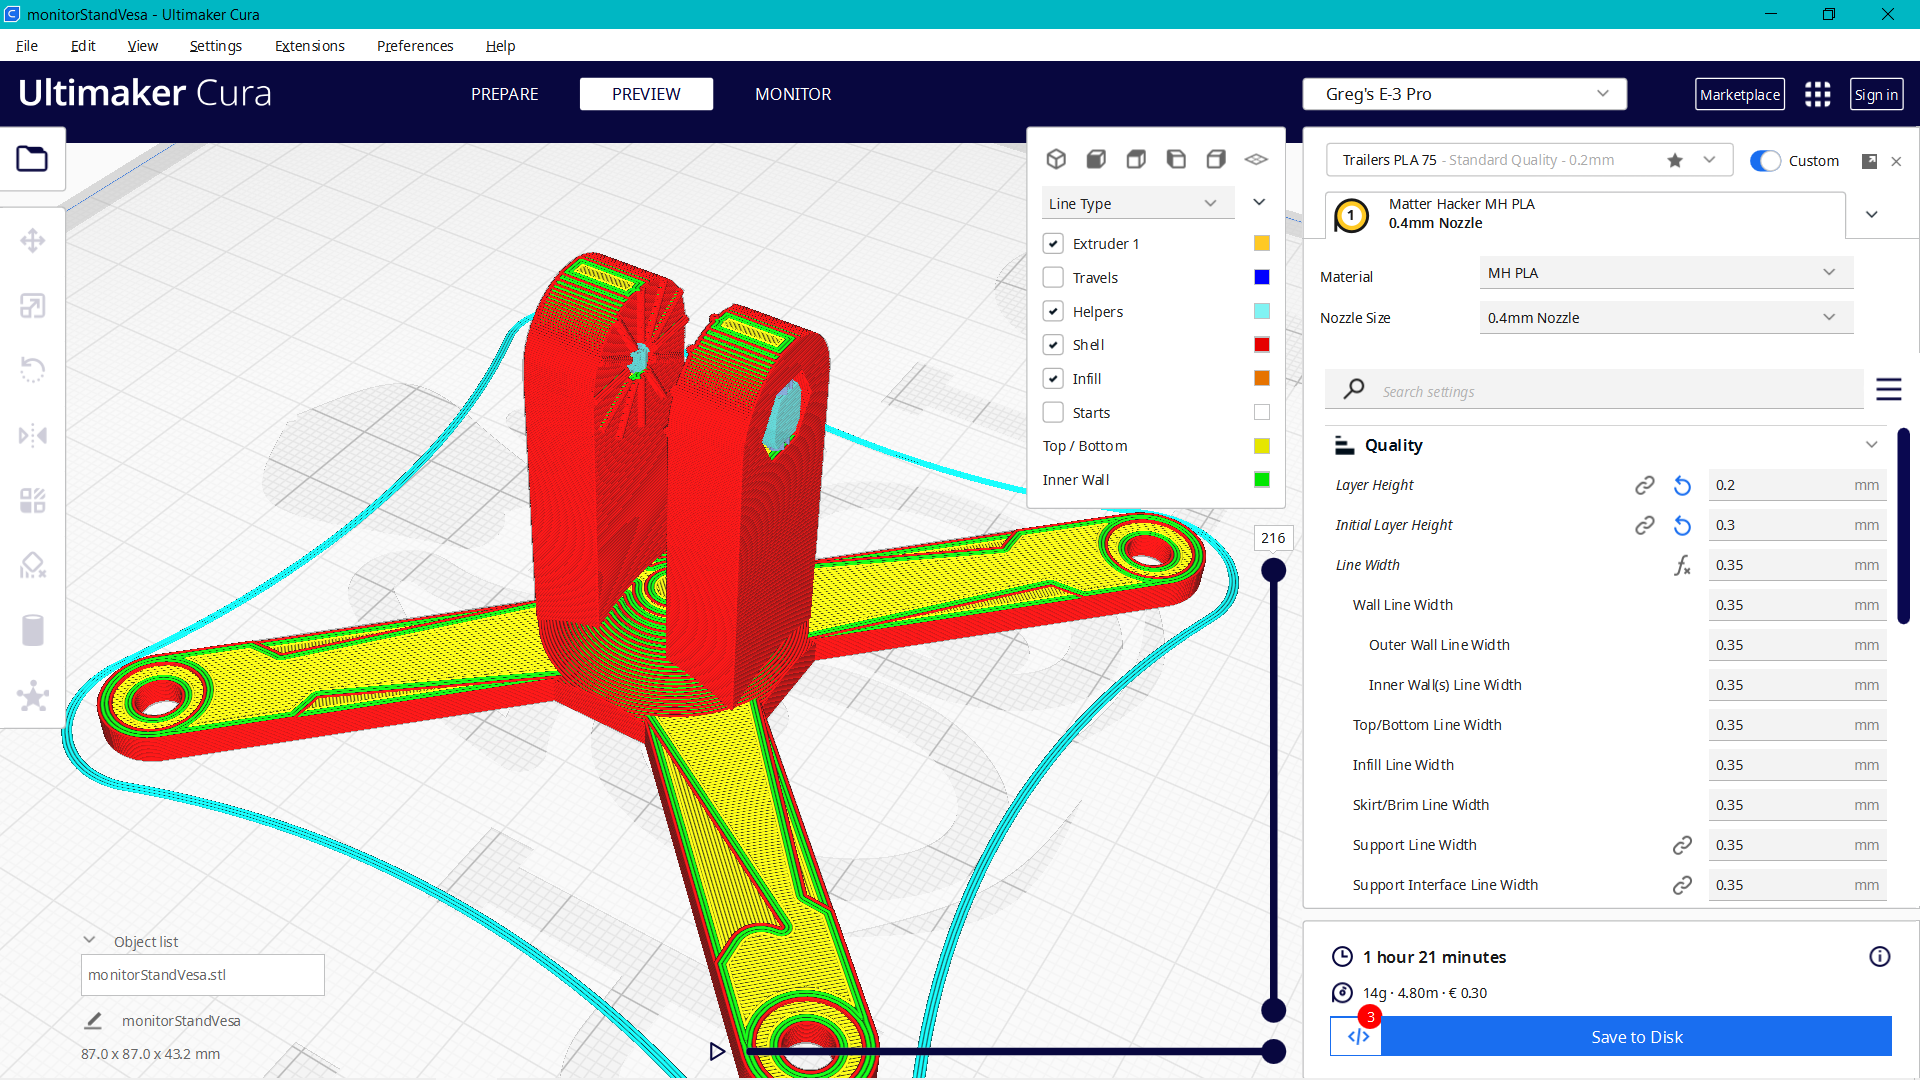Open print time info icon
Image resolution: width=1920 pixels, height=1080 pixels.
1879,957
